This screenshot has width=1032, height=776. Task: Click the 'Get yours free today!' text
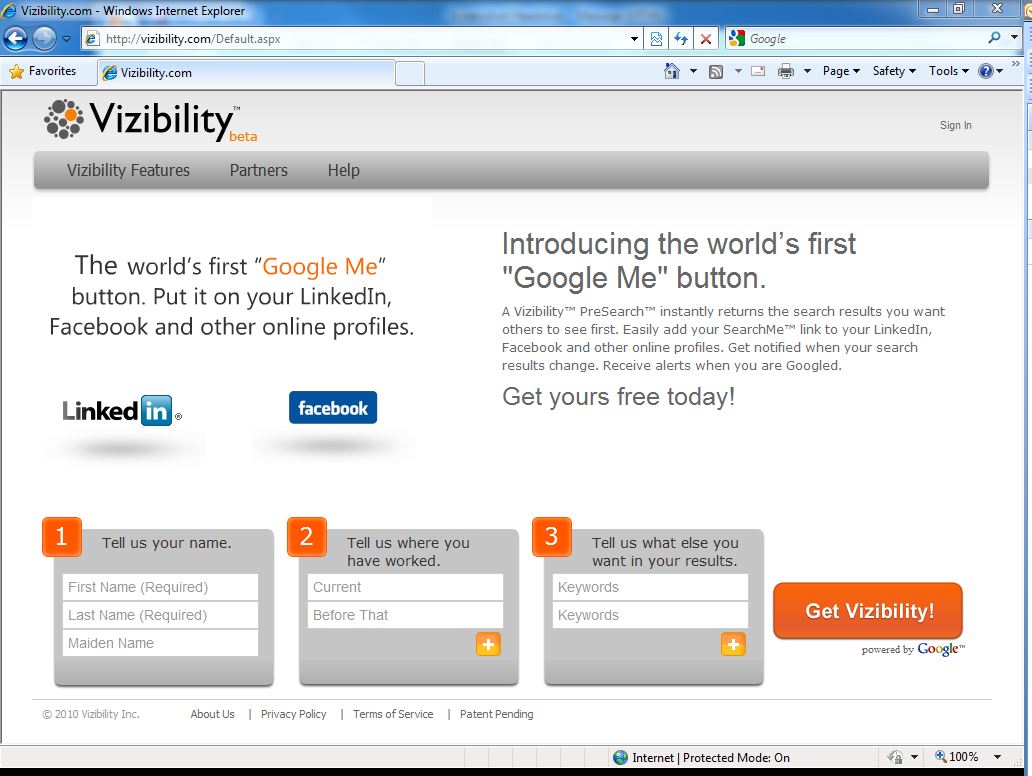click(x=619, y=397)
